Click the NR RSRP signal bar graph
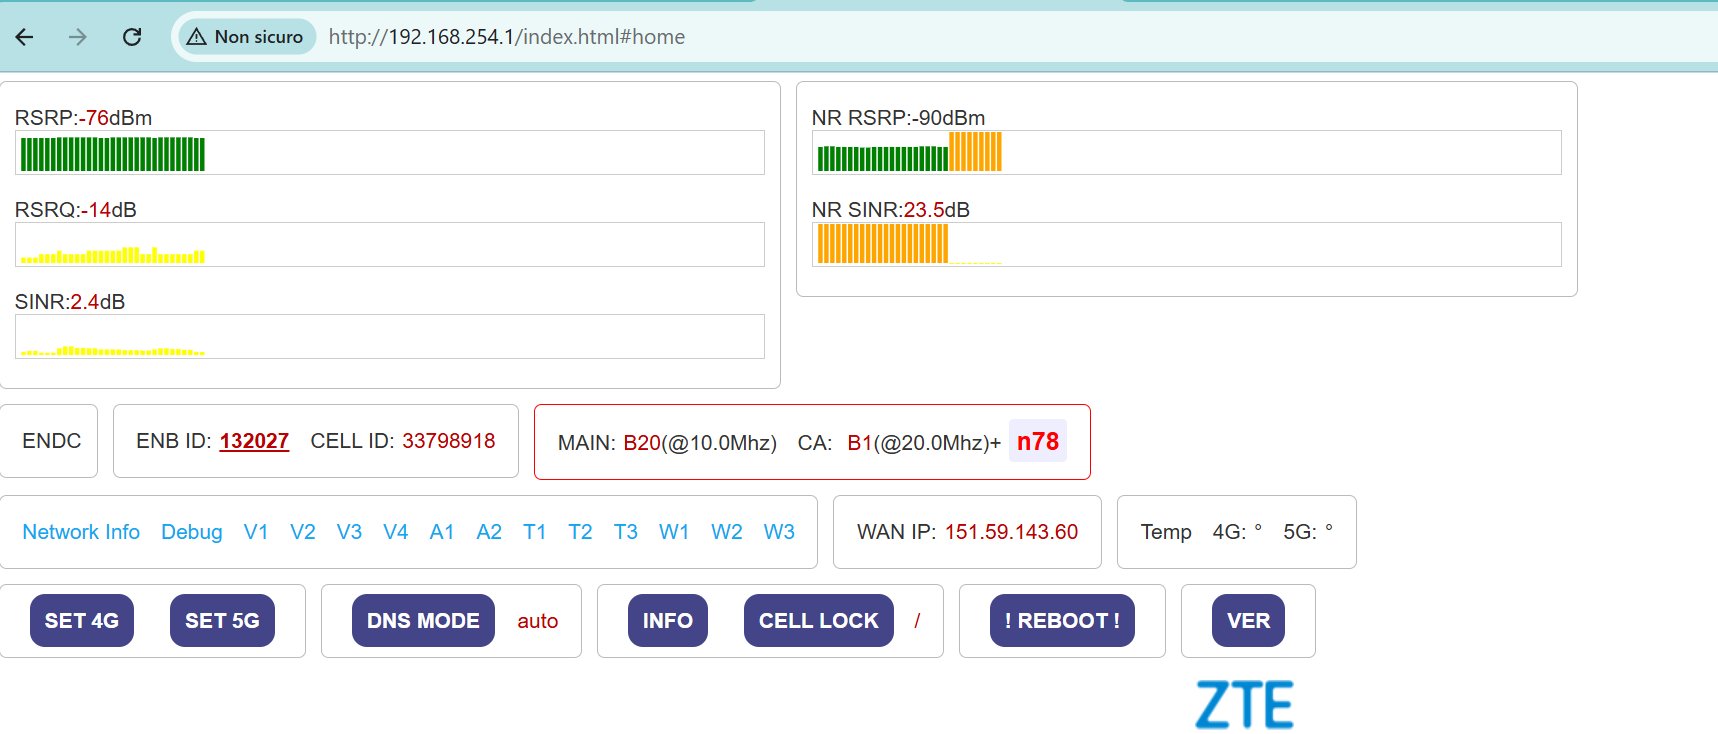Screen dimensions: 1718x734 [x=1186, y=153]
